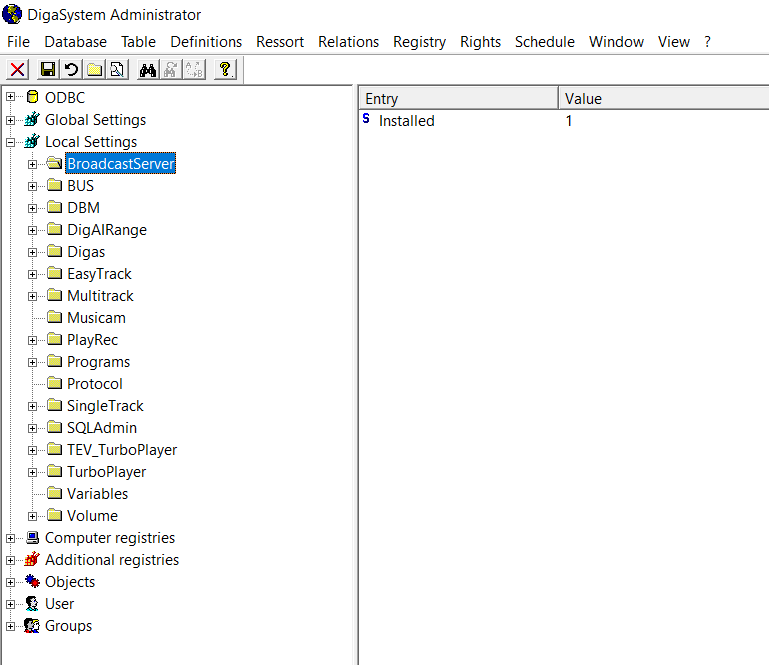Select the Installed entry row
This screenshot has height=665, width=769.
point(406,121)
